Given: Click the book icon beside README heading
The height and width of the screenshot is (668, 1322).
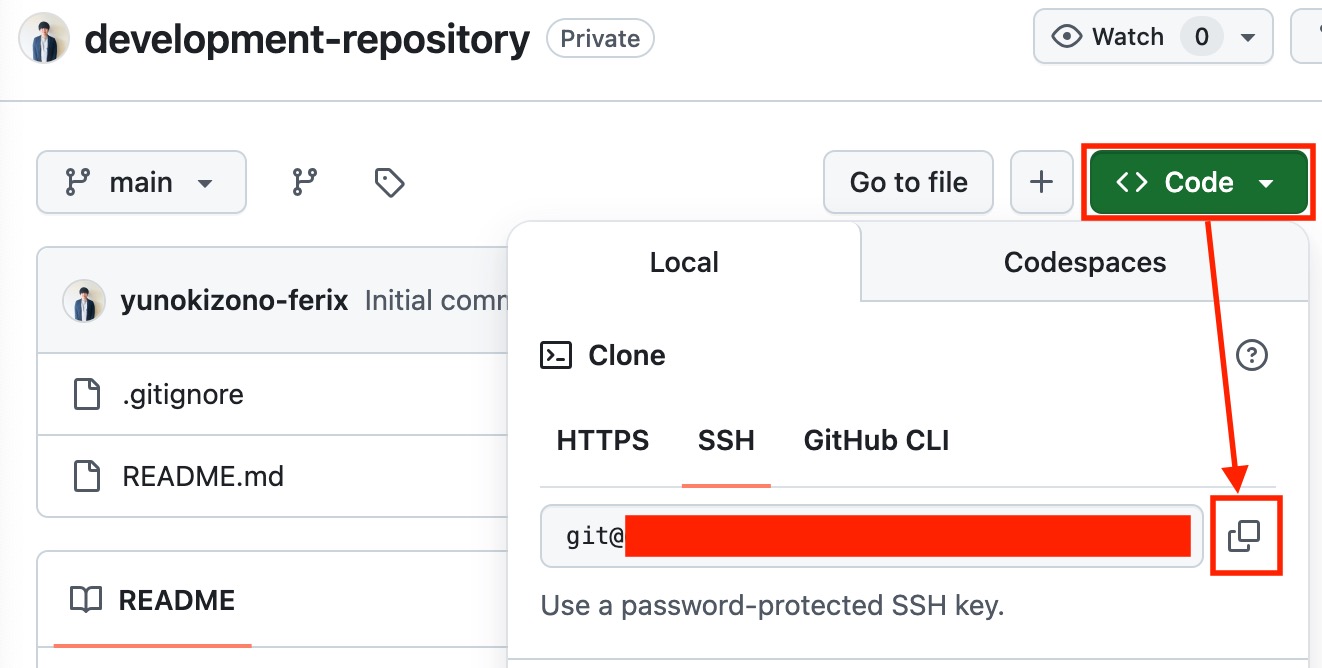Looking at the screenshot, I should tap(85, 600).
